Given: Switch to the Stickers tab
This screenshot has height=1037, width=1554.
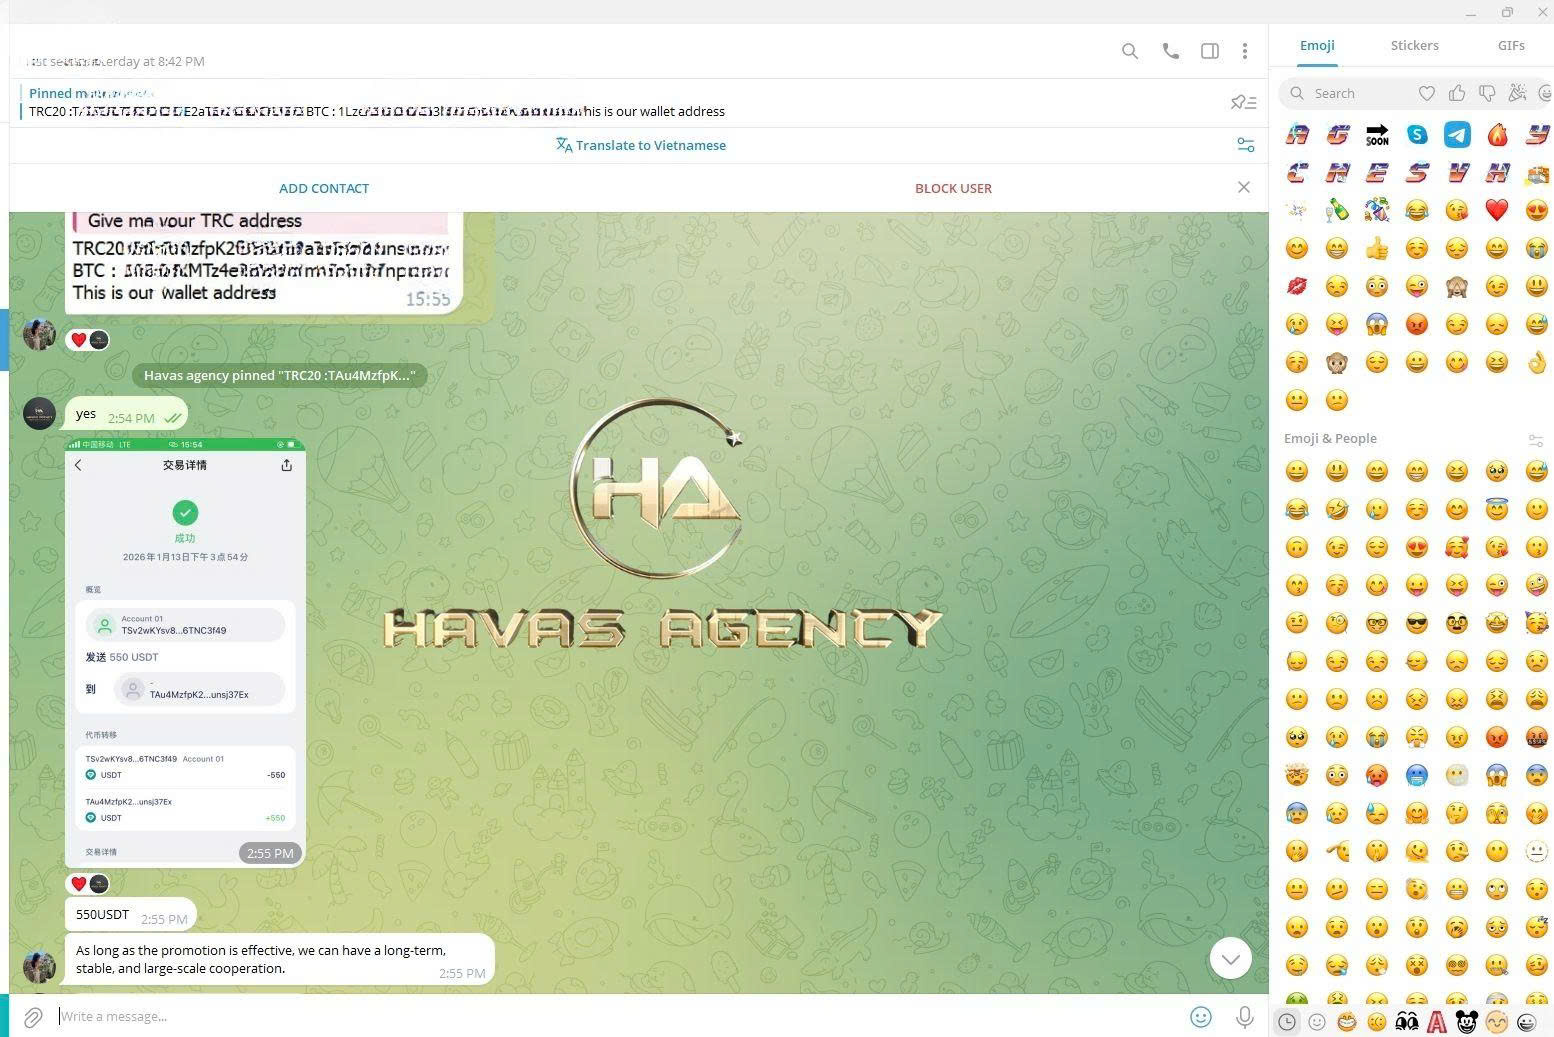Looking at the screenshot, I should click(1414, 45).
